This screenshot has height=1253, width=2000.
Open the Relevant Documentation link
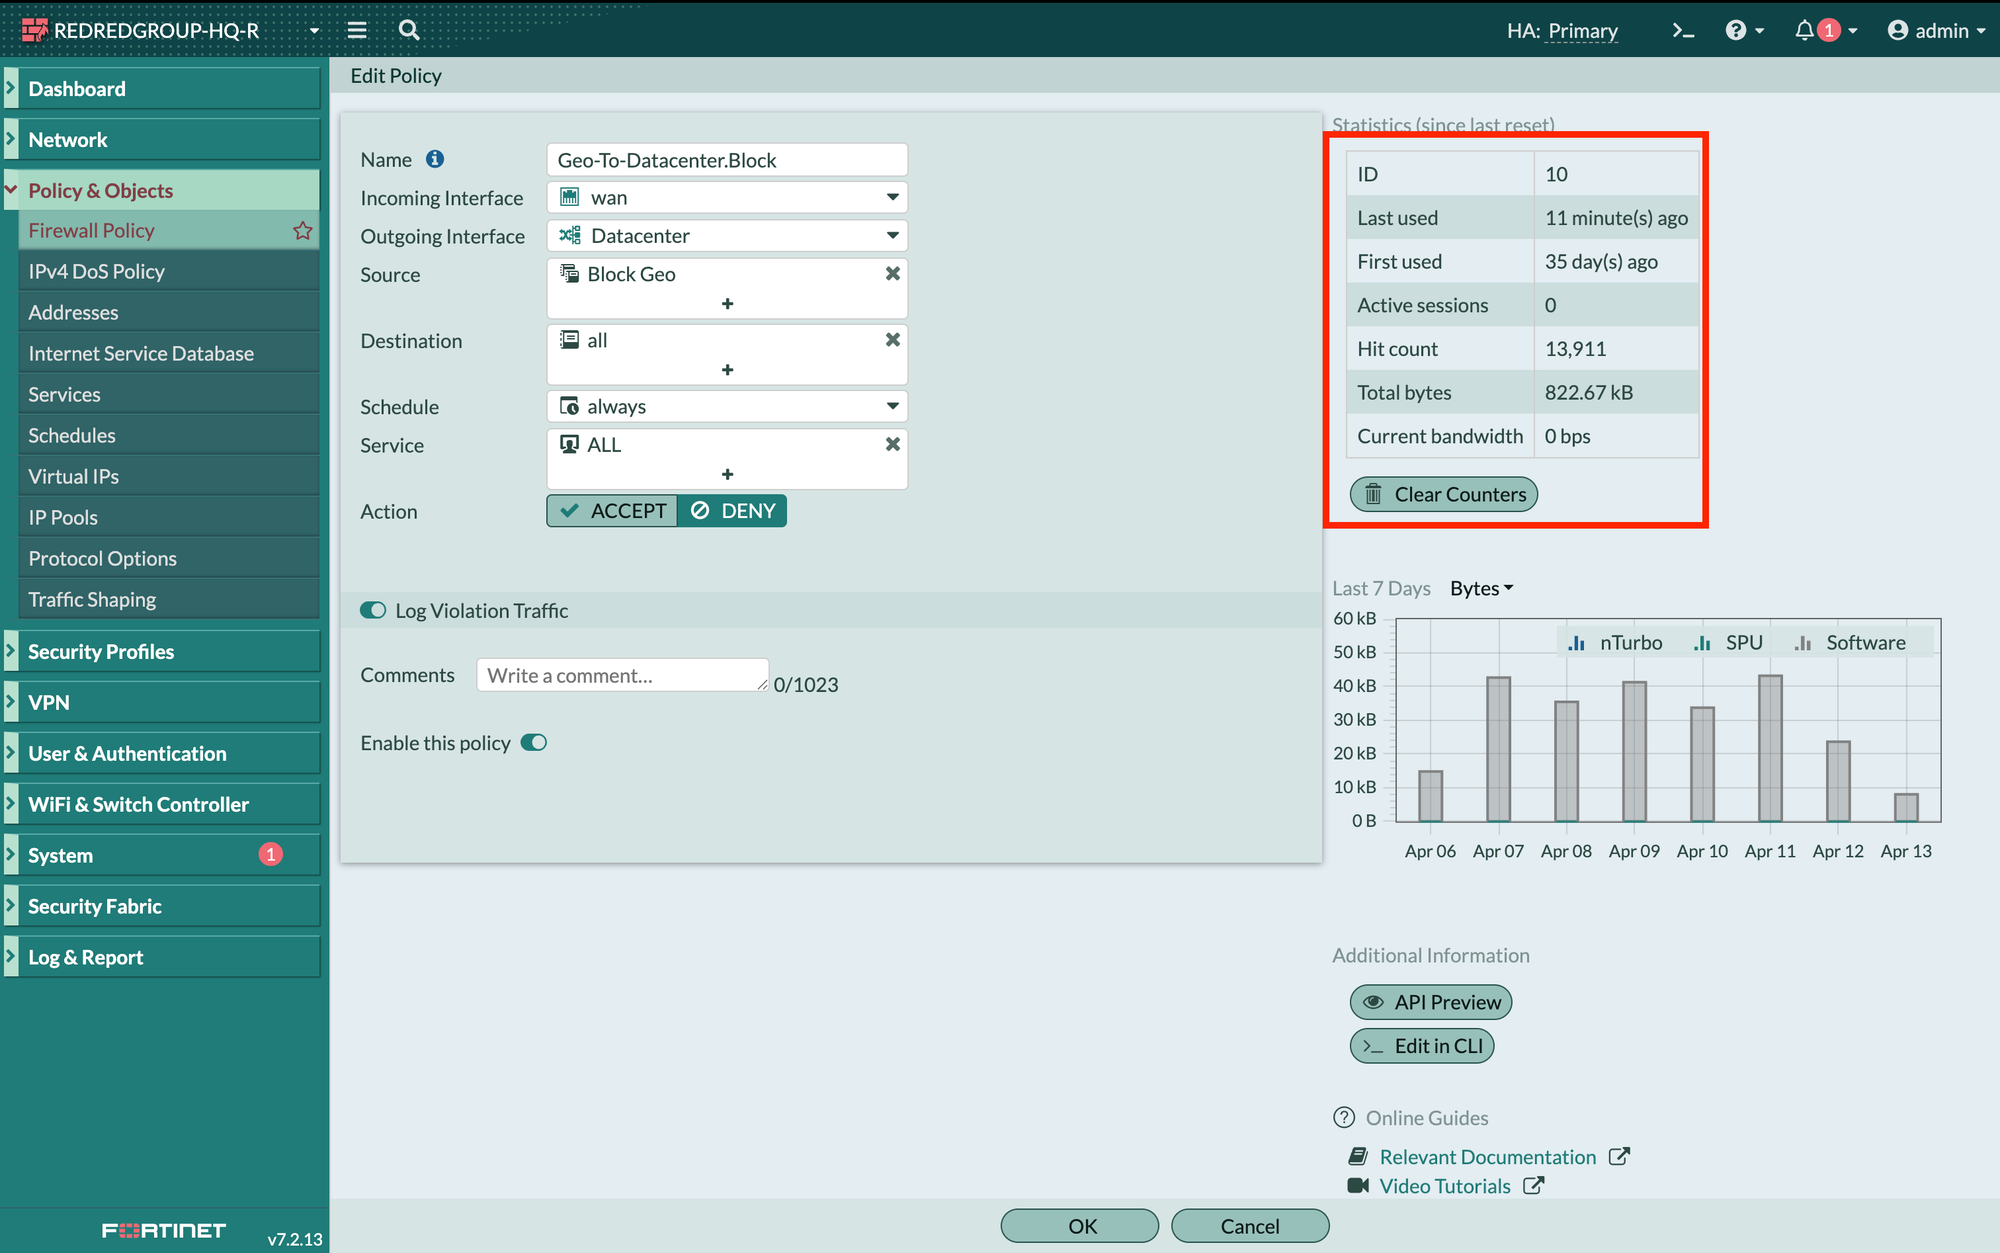pos(1487,1157)
